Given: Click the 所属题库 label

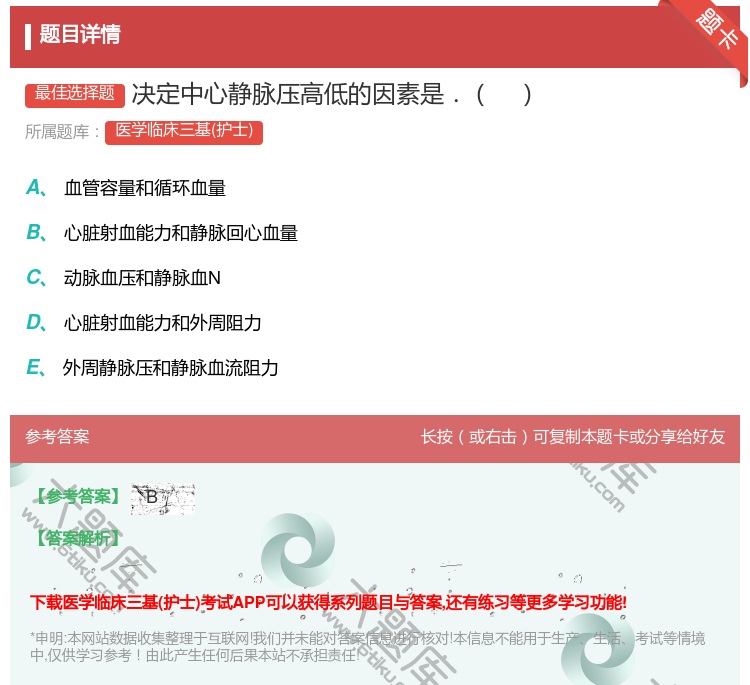Looking at the screenshot, I should (x=62, y=132).
